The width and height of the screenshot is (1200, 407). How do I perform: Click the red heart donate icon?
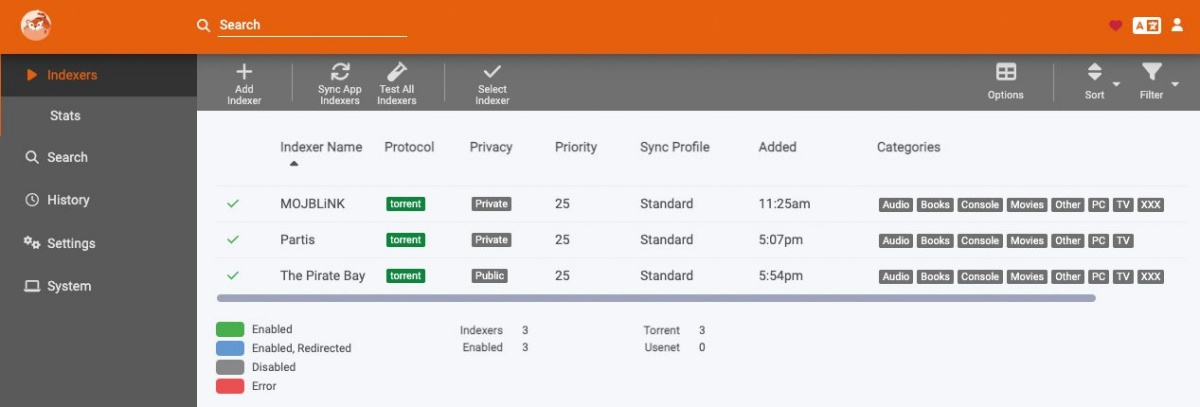pyautogui.click(x=1116, y=26)
